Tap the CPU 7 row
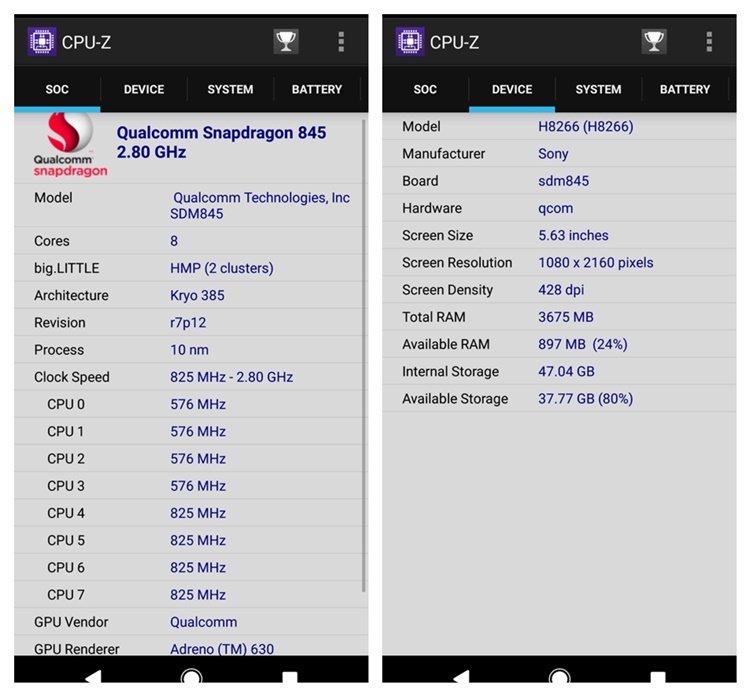Viewport: 750px width, 696px height. [191, 595]
